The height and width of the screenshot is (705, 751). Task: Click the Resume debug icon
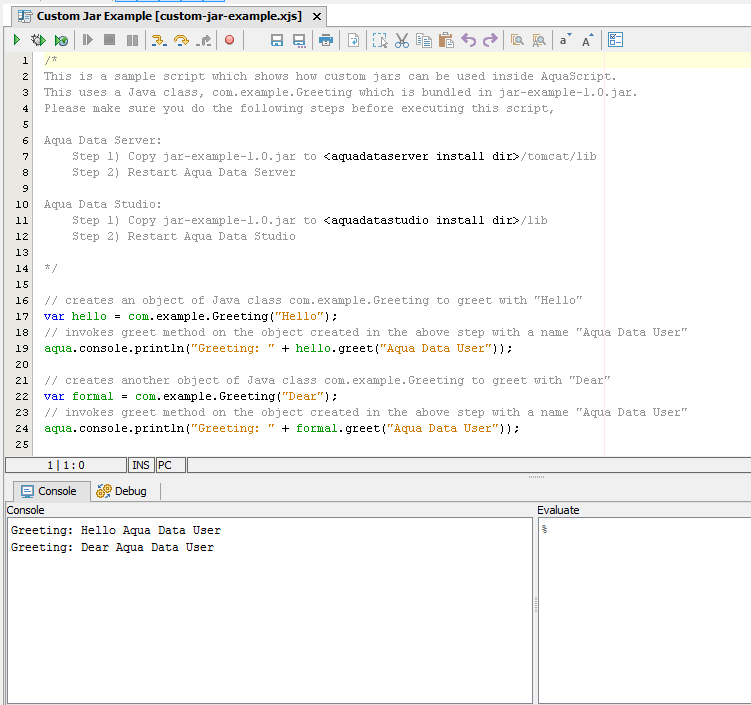point(87,40)
